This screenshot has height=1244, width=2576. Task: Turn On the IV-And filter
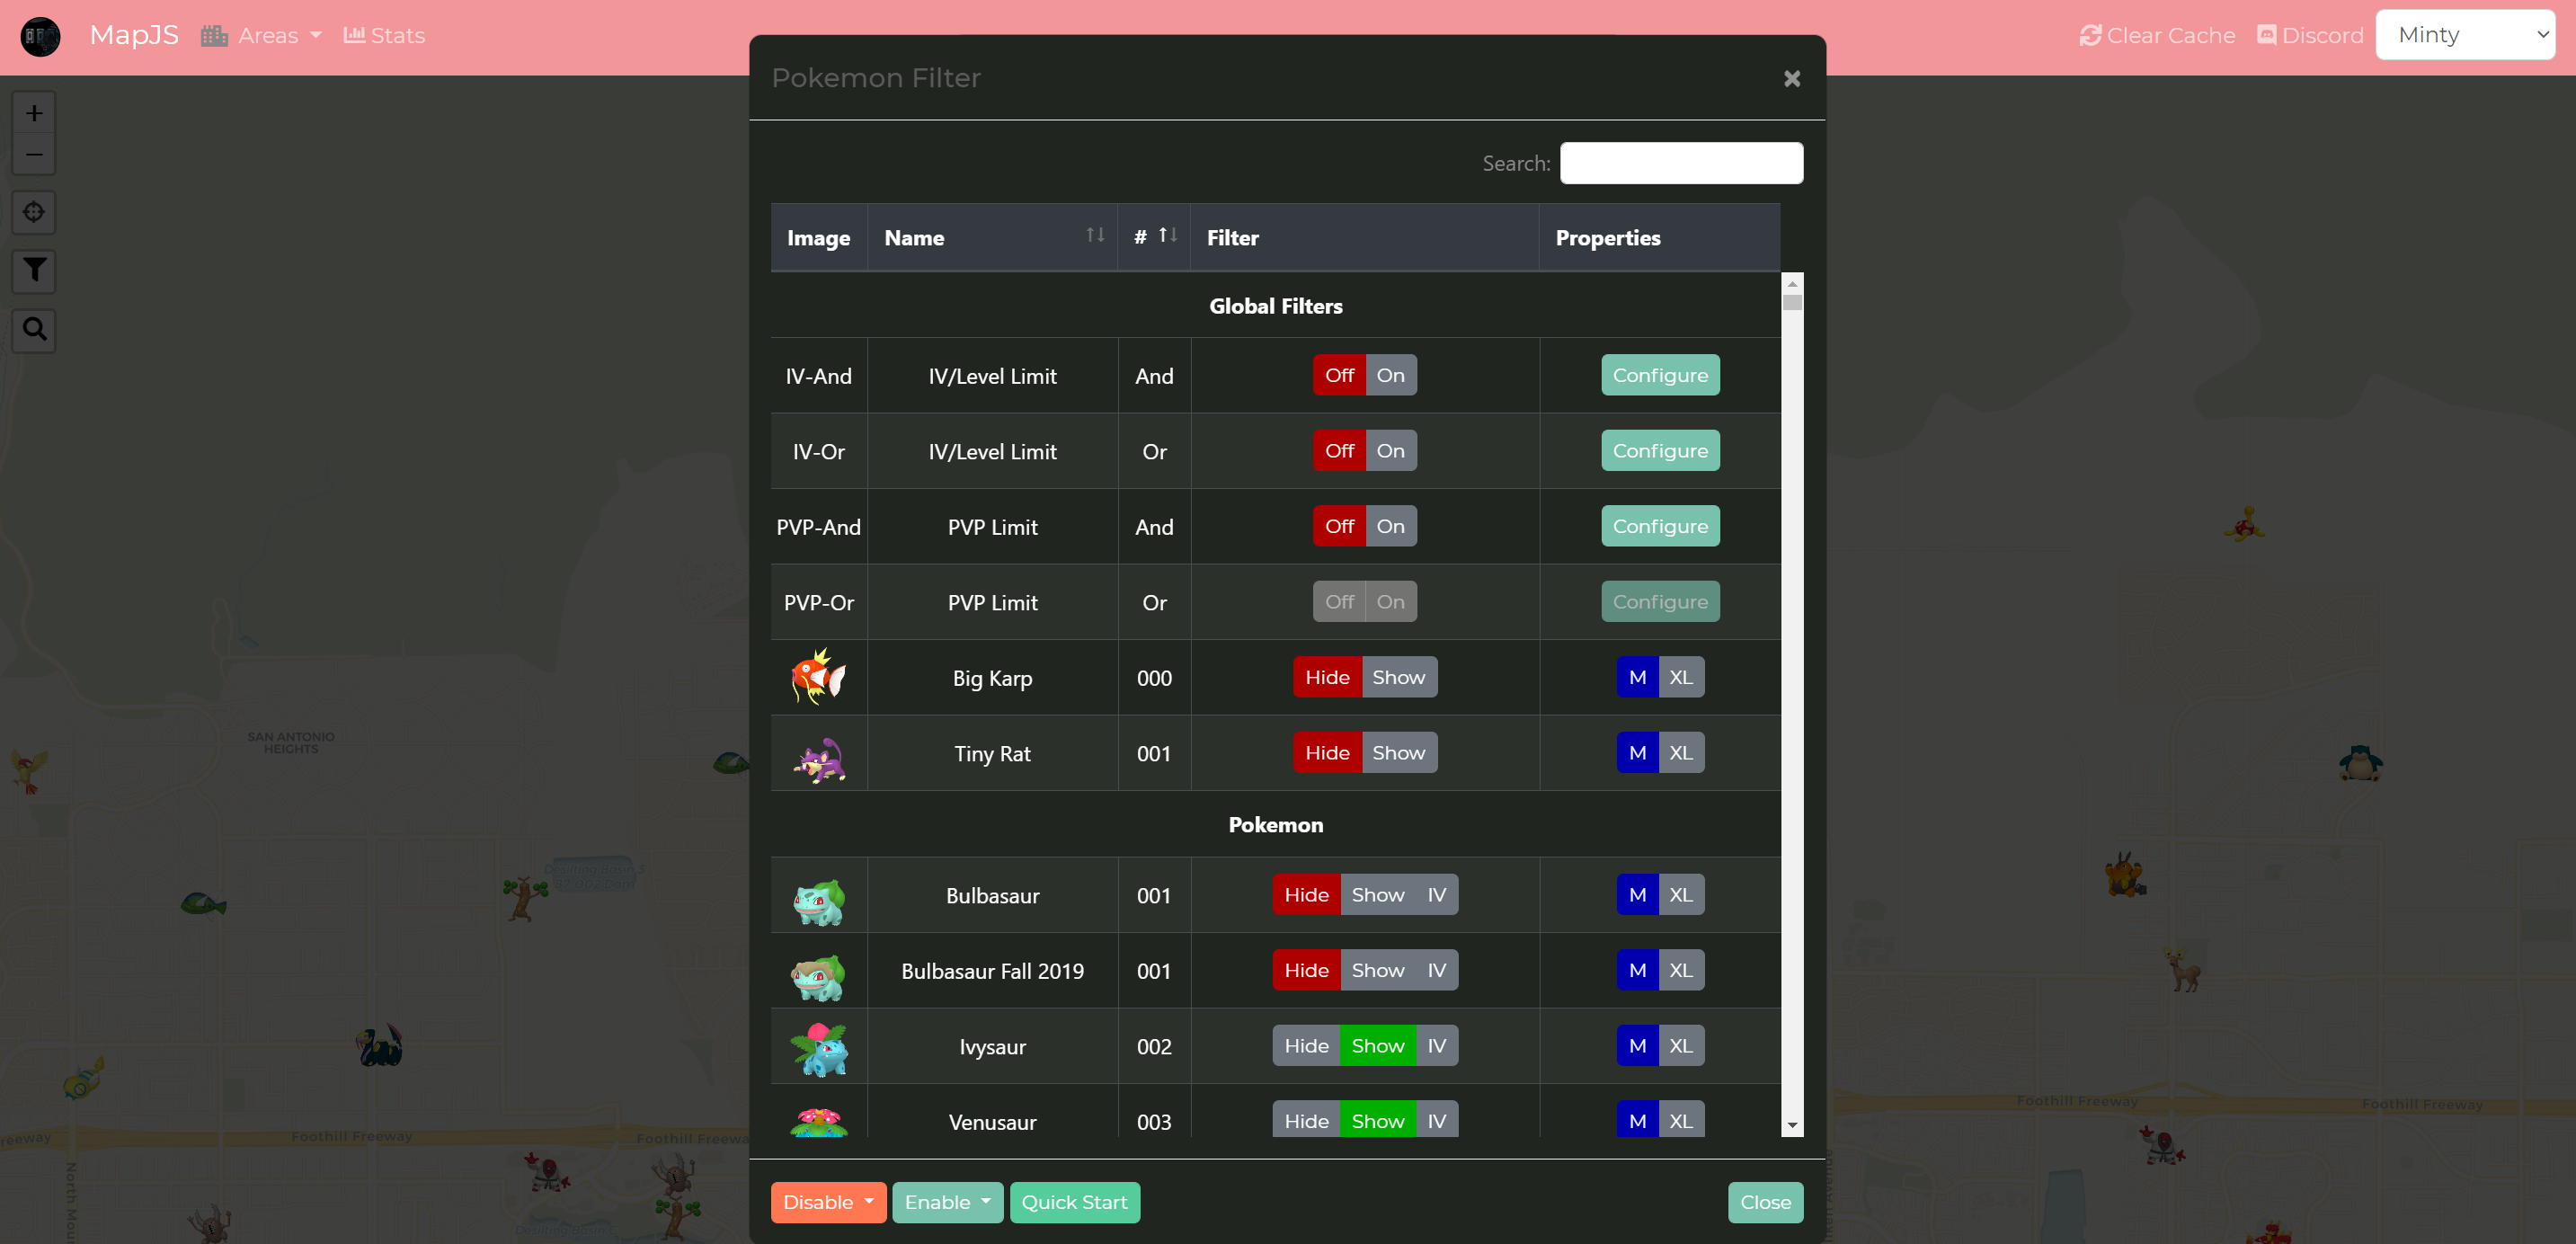point(1390,375)
